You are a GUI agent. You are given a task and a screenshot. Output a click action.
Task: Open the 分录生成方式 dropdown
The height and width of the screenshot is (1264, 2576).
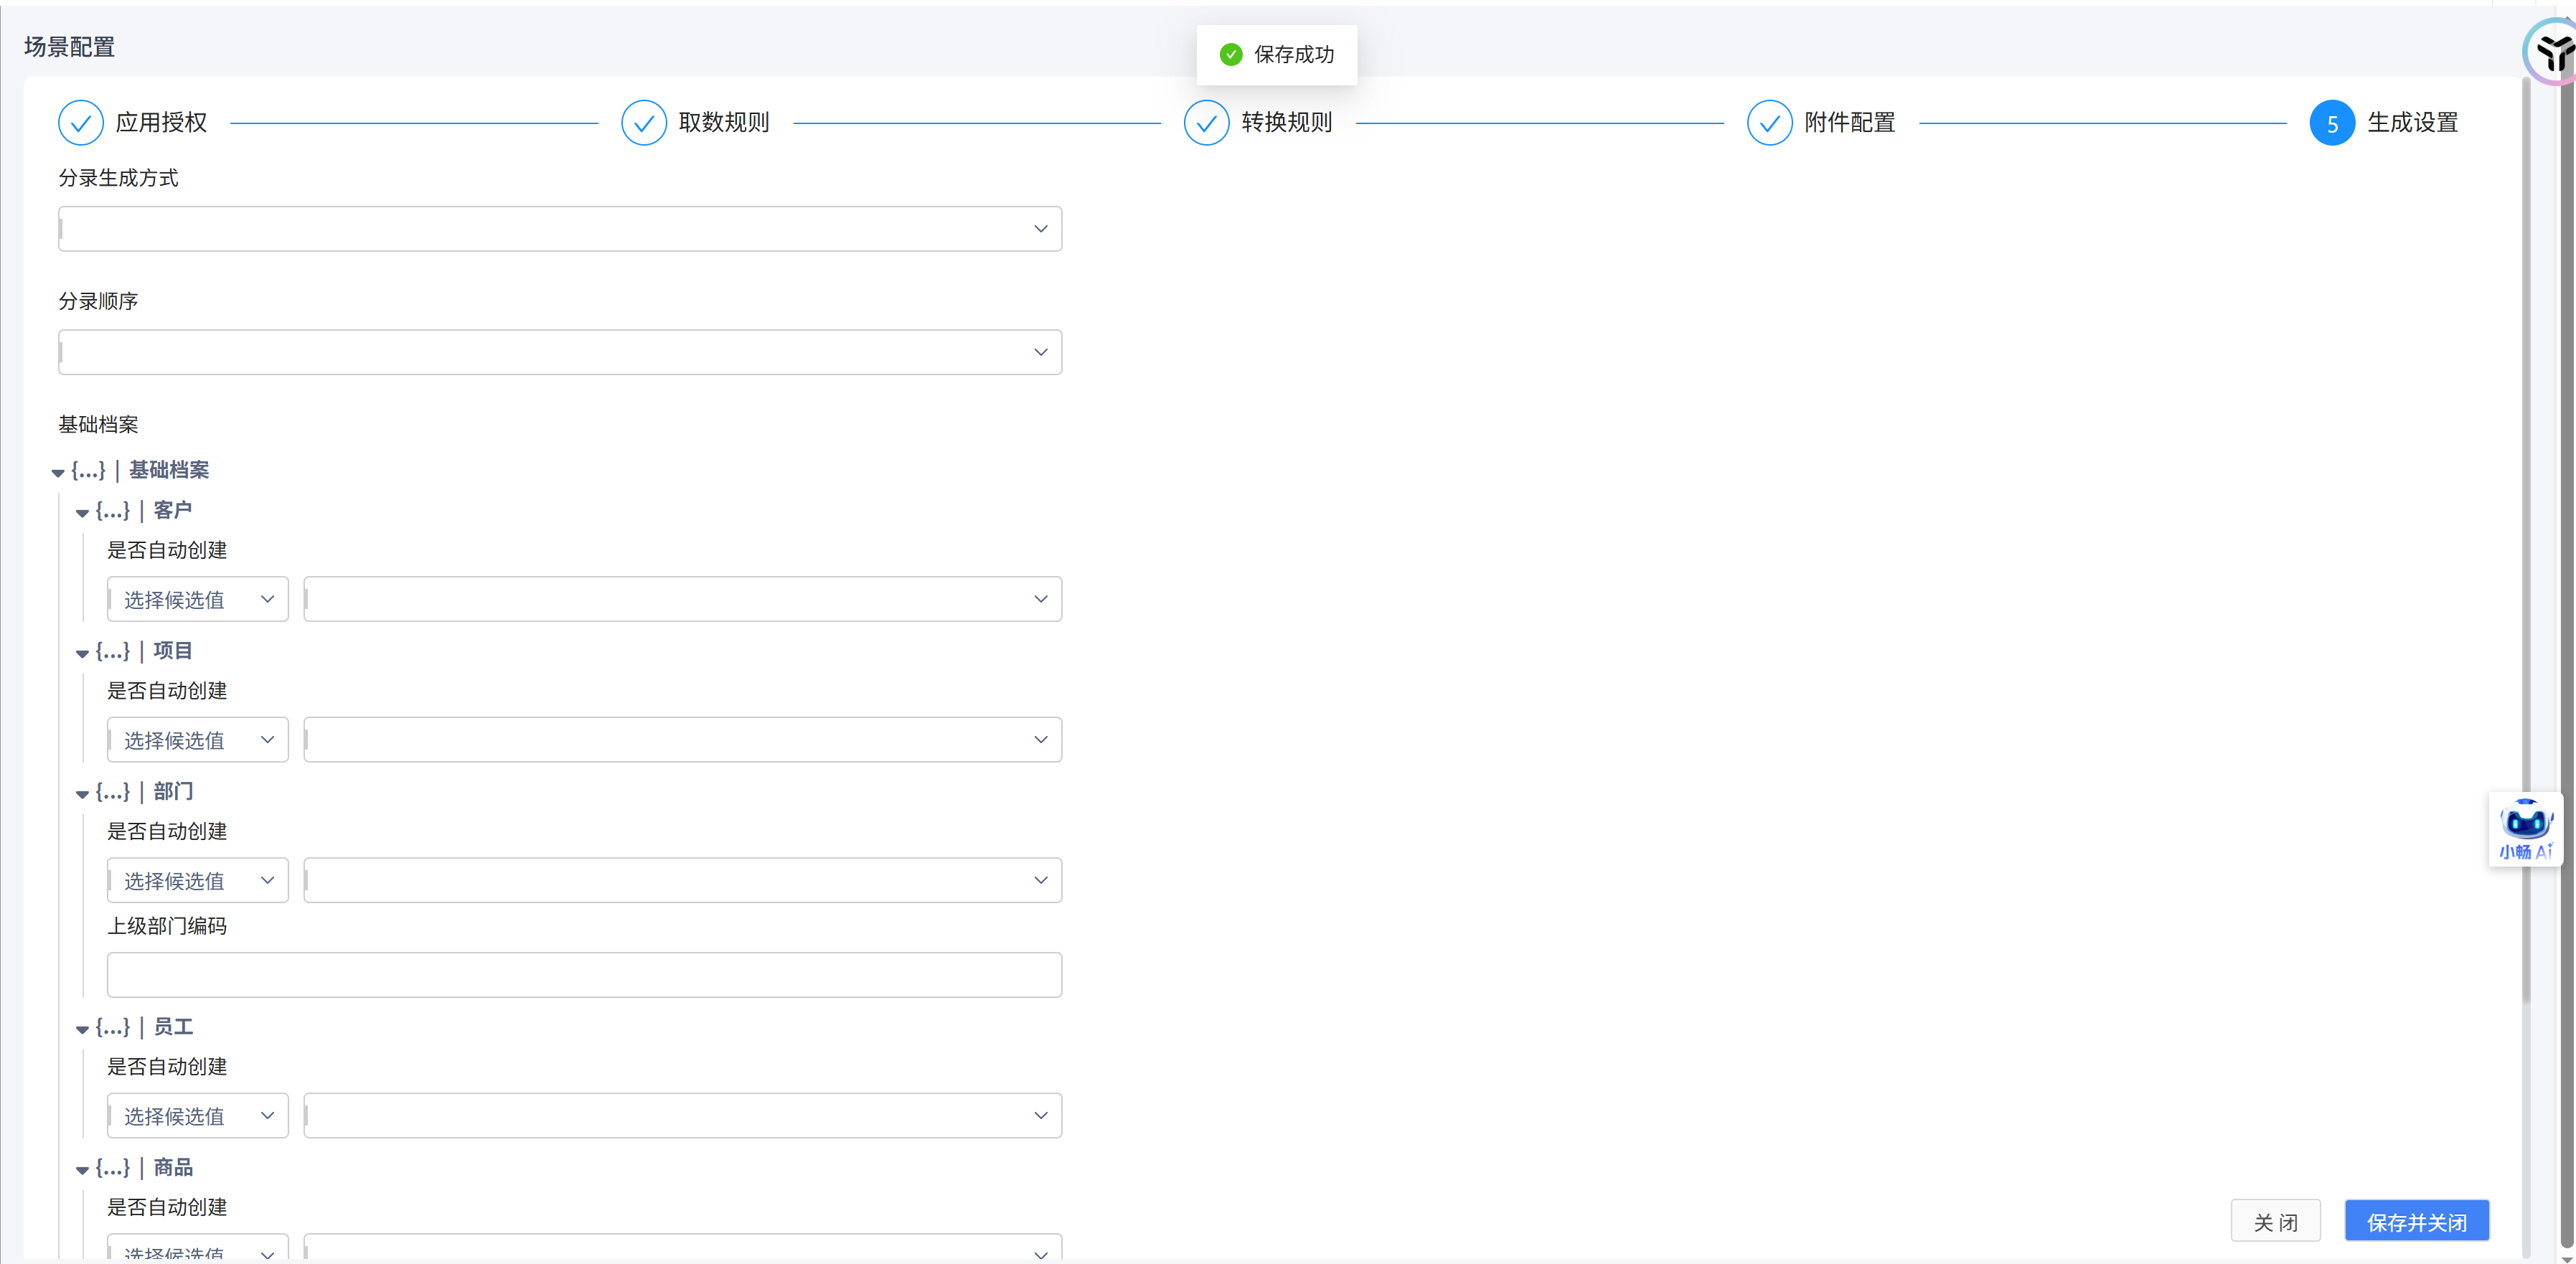[559, 229]
